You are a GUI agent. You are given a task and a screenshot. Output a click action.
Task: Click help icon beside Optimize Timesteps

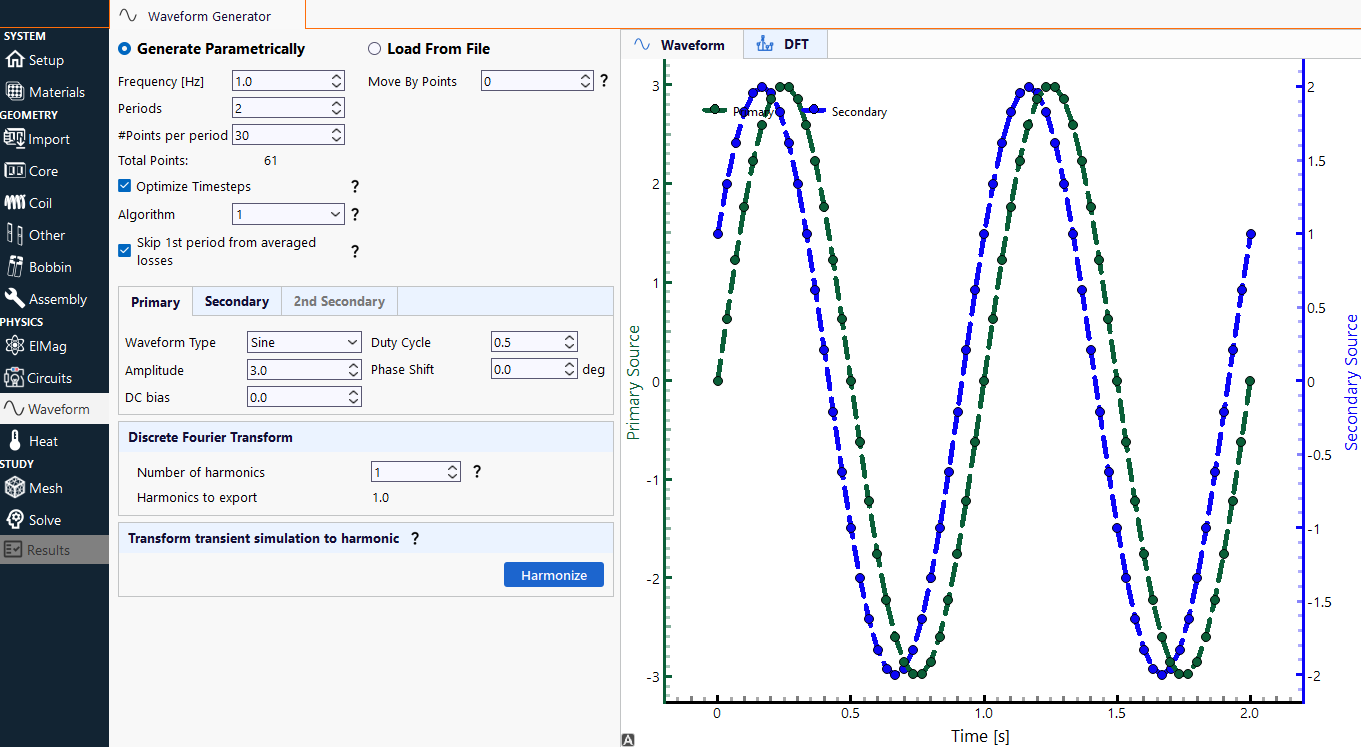[354, 186]
